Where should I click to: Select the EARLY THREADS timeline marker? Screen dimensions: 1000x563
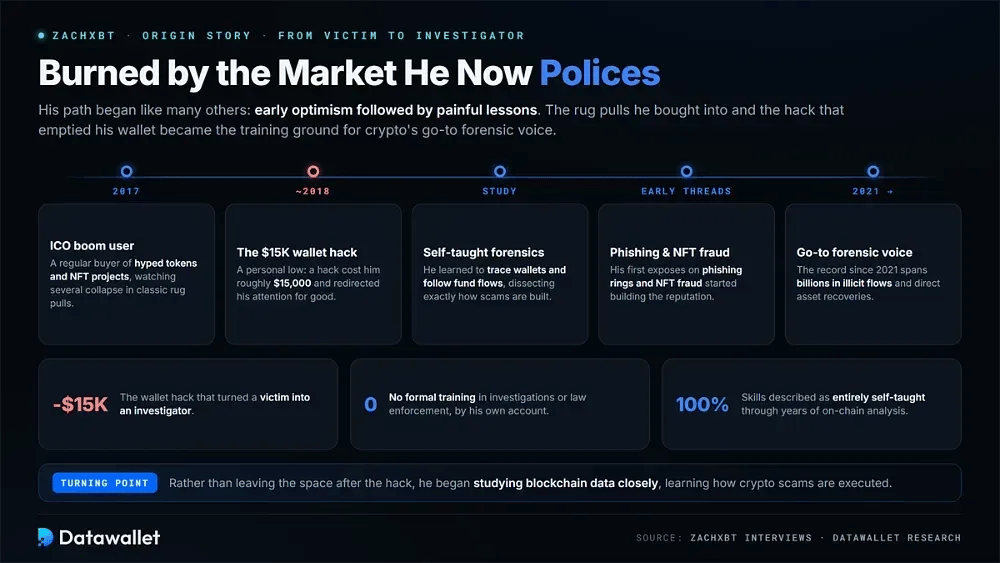tap(686, 172)
